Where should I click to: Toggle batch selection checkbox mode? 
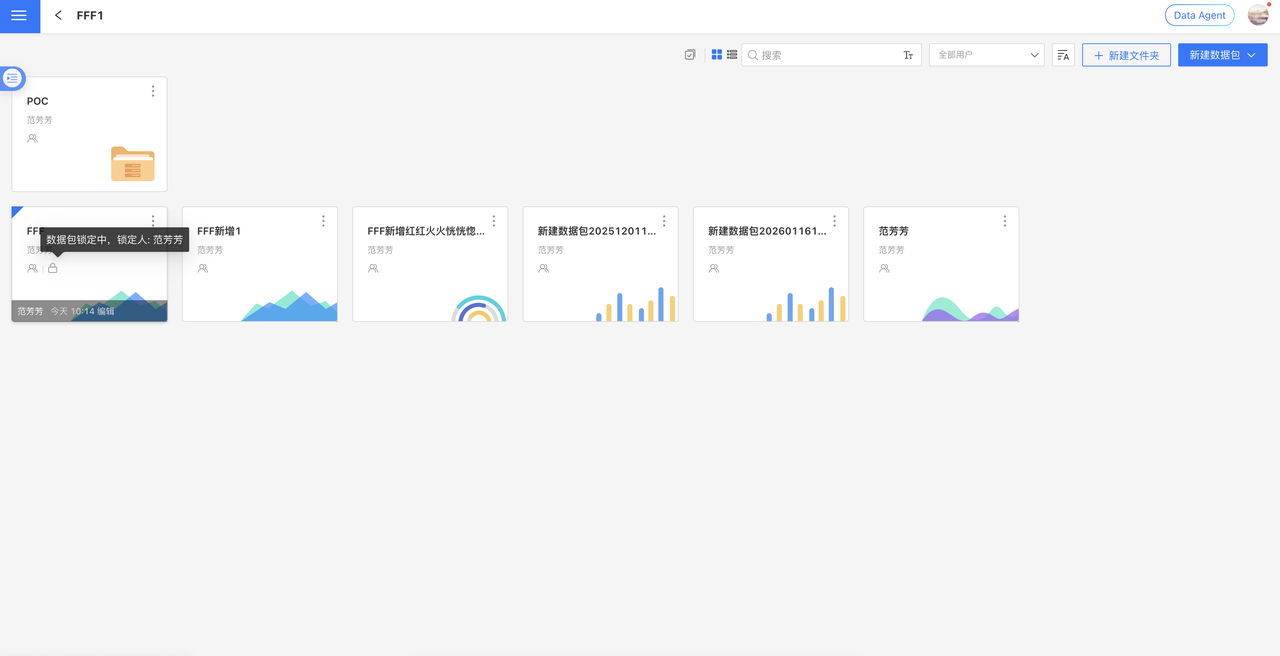coord(690,55)
